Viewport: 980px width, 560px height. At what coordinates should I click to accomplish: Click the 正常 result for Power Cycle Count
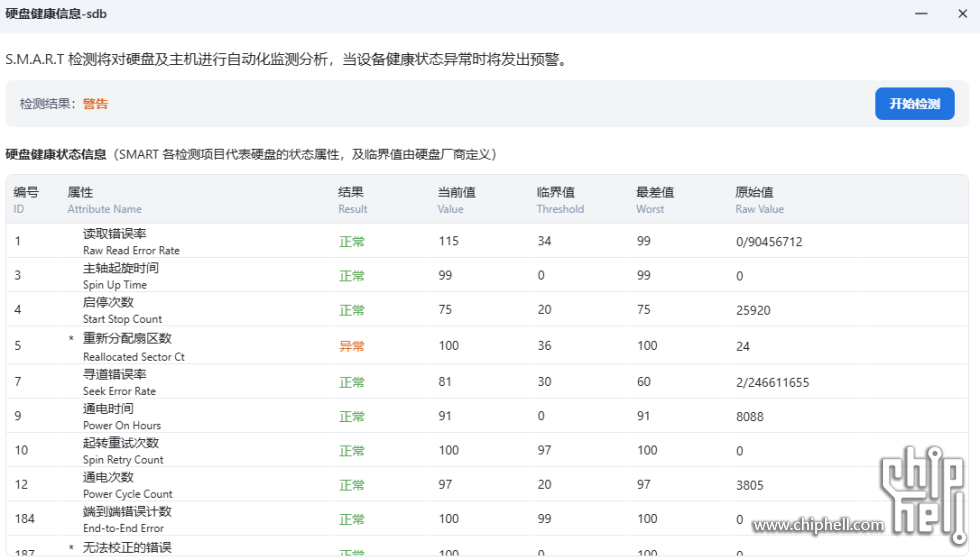pyautogui.click(x=352, y=486)
